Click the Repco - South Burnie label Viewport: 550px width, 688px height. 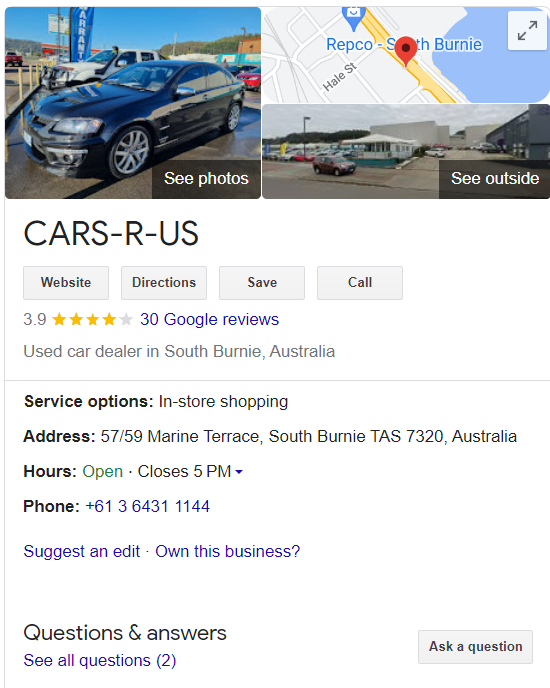point(404,44)
